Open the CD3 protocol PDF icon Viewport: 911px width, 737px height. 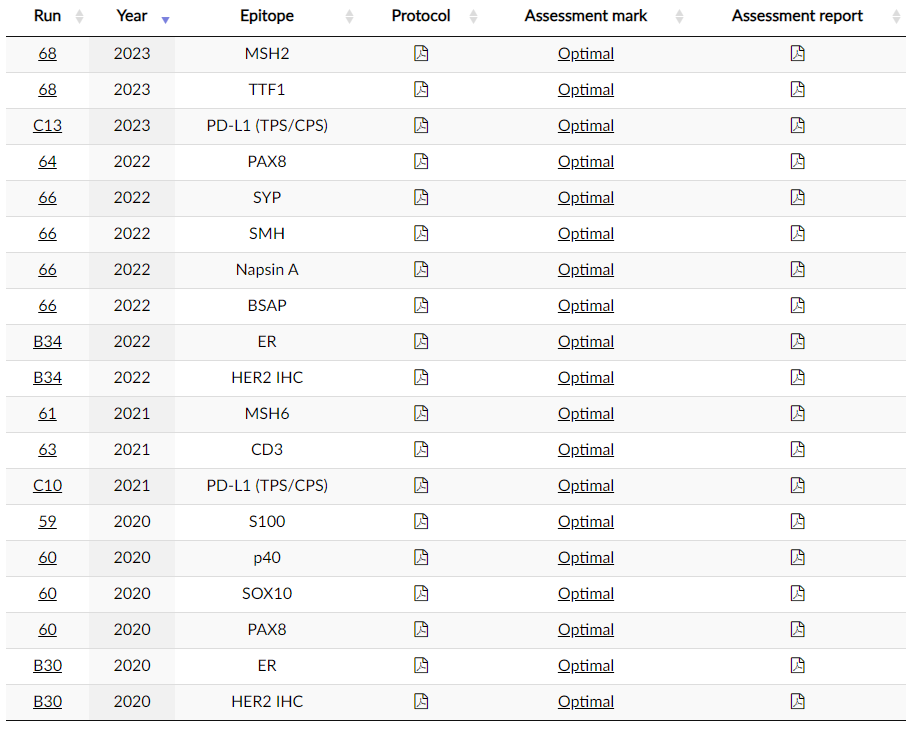(x=421, y=450)
